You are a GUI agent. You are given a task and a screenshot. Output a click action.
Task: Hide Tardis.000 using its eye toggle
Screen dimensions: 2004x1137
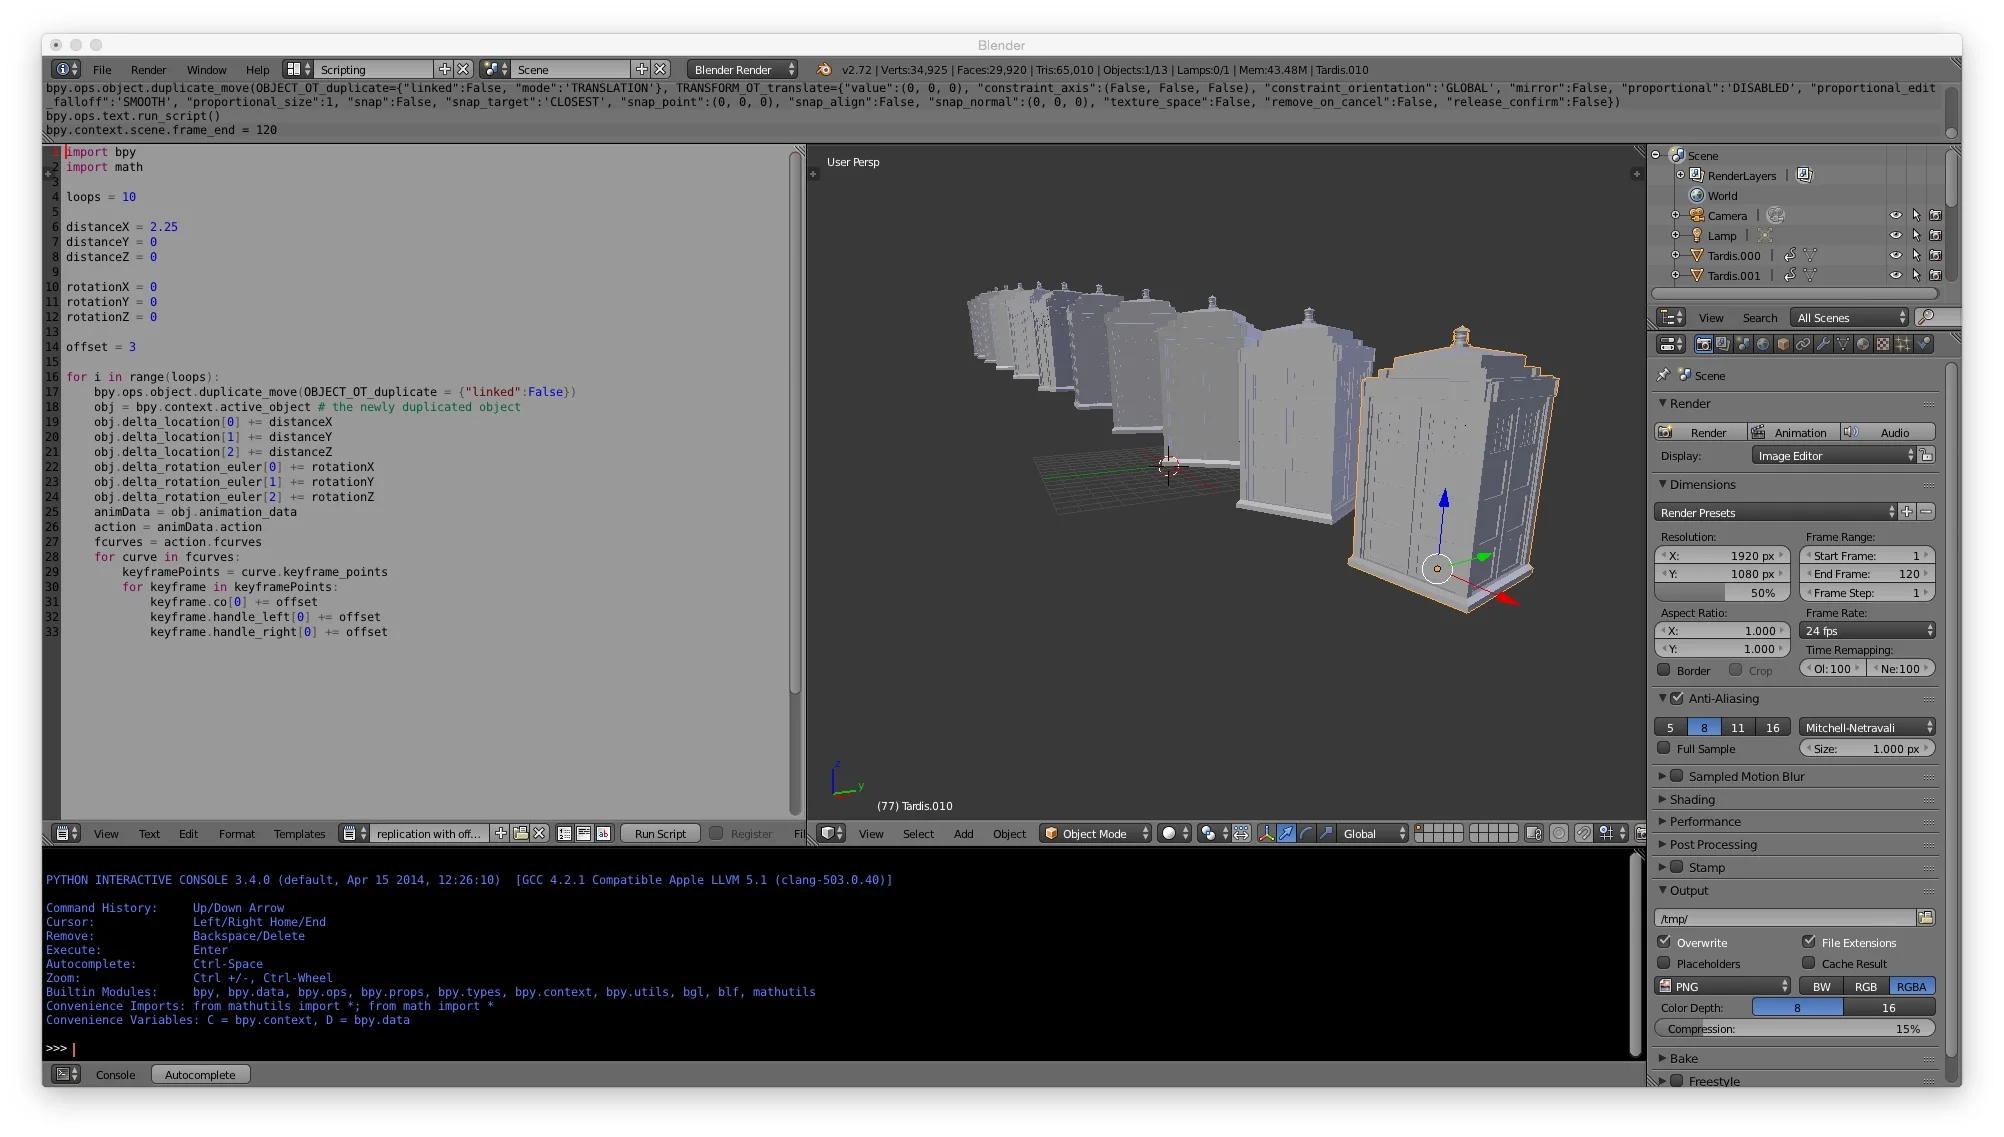coord(1897,255)
